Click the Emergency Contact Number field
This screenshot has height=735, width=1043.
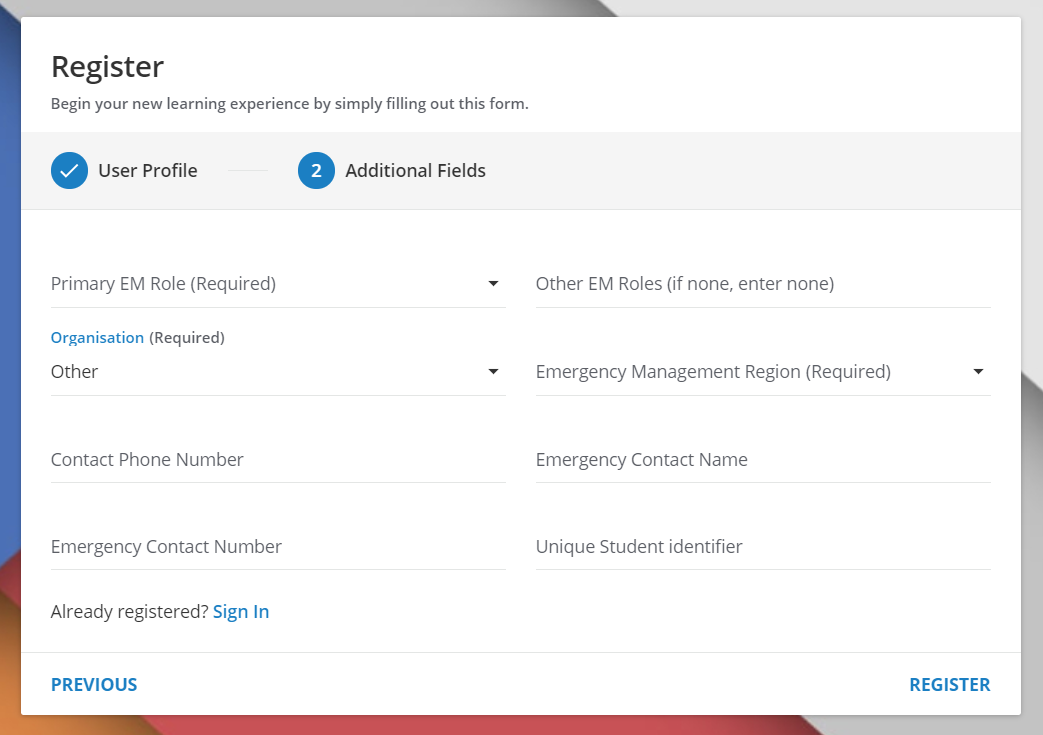click(x=277, y=547)
